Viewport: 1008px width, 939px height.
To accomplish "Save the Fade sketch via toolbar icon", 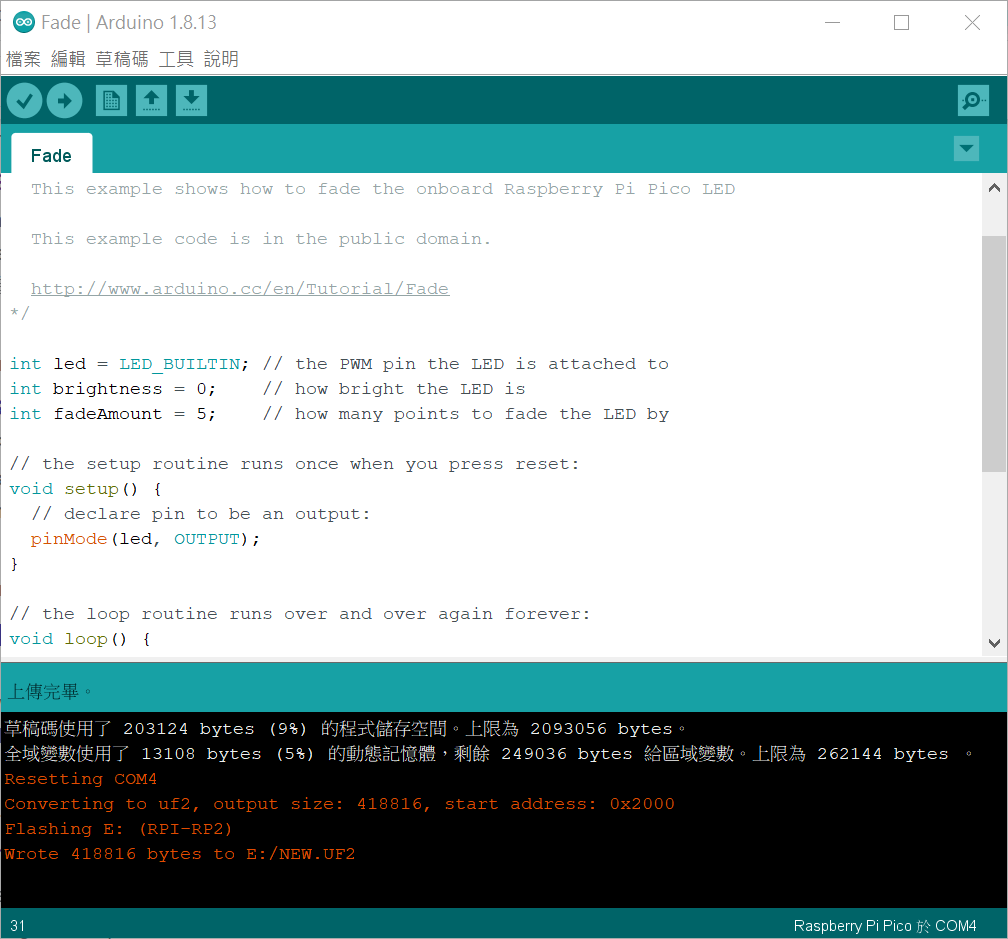I will [x=191, y=100].
